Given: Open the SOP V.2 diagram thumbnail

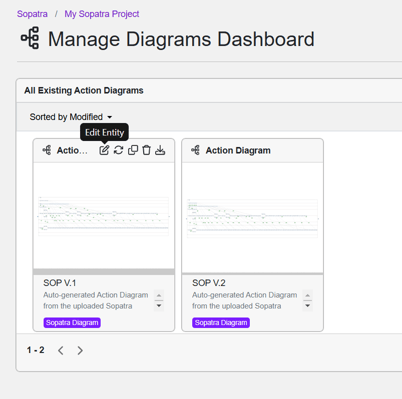Looking at the screenshot, I should click(x=252, y=218).
